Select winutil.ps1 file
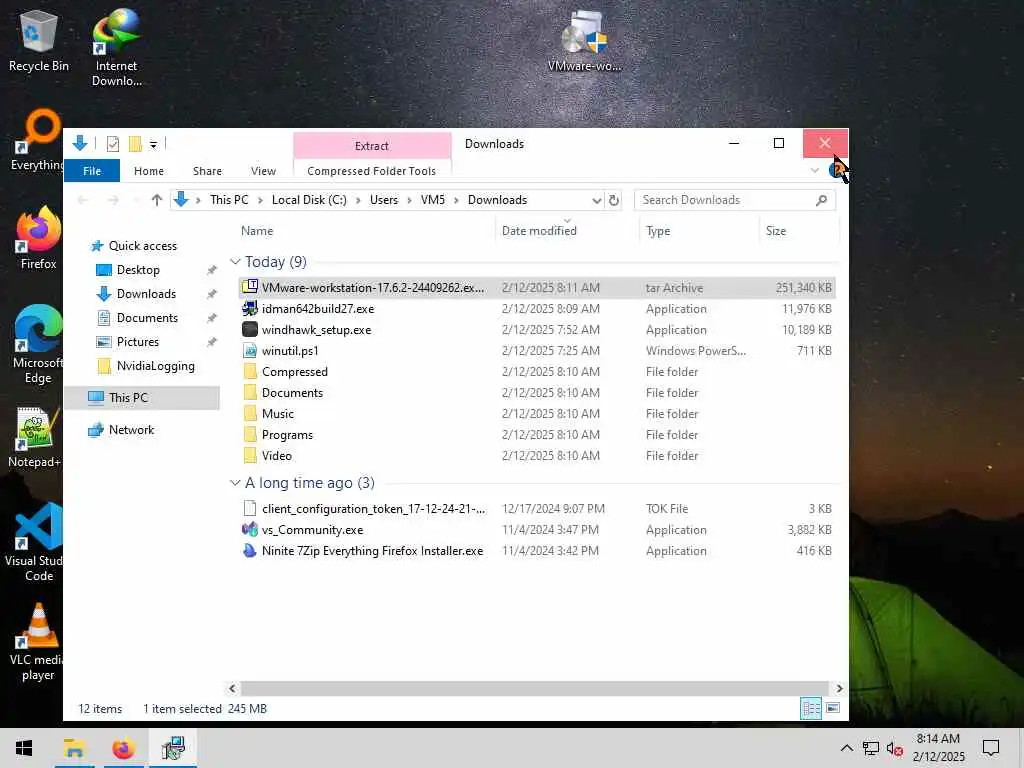This screenshot has width=1024, height=768. point(537,351)
